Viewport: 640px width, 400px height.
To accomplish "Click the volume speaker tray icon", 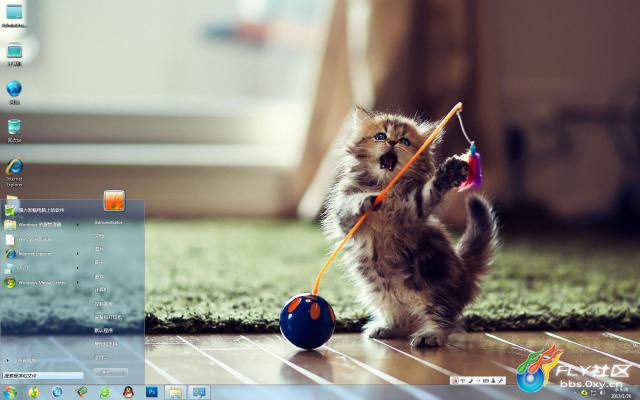I will click(602, 393).
